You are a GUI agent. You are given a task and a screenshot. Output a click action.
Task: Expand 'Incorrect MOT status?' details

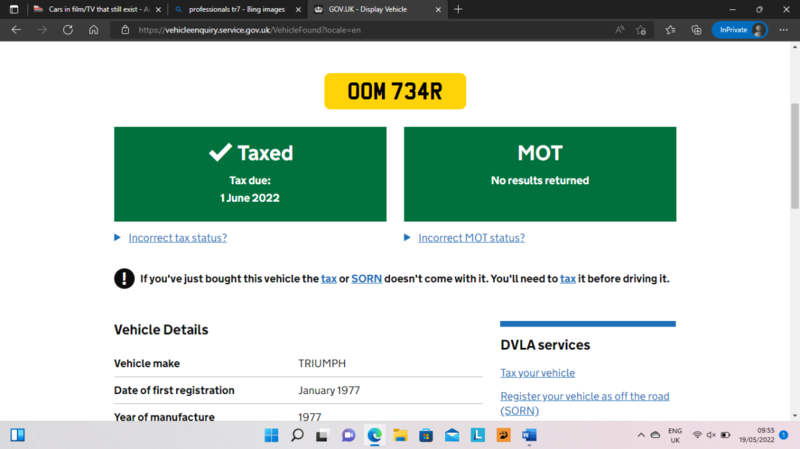click(471, 238)
